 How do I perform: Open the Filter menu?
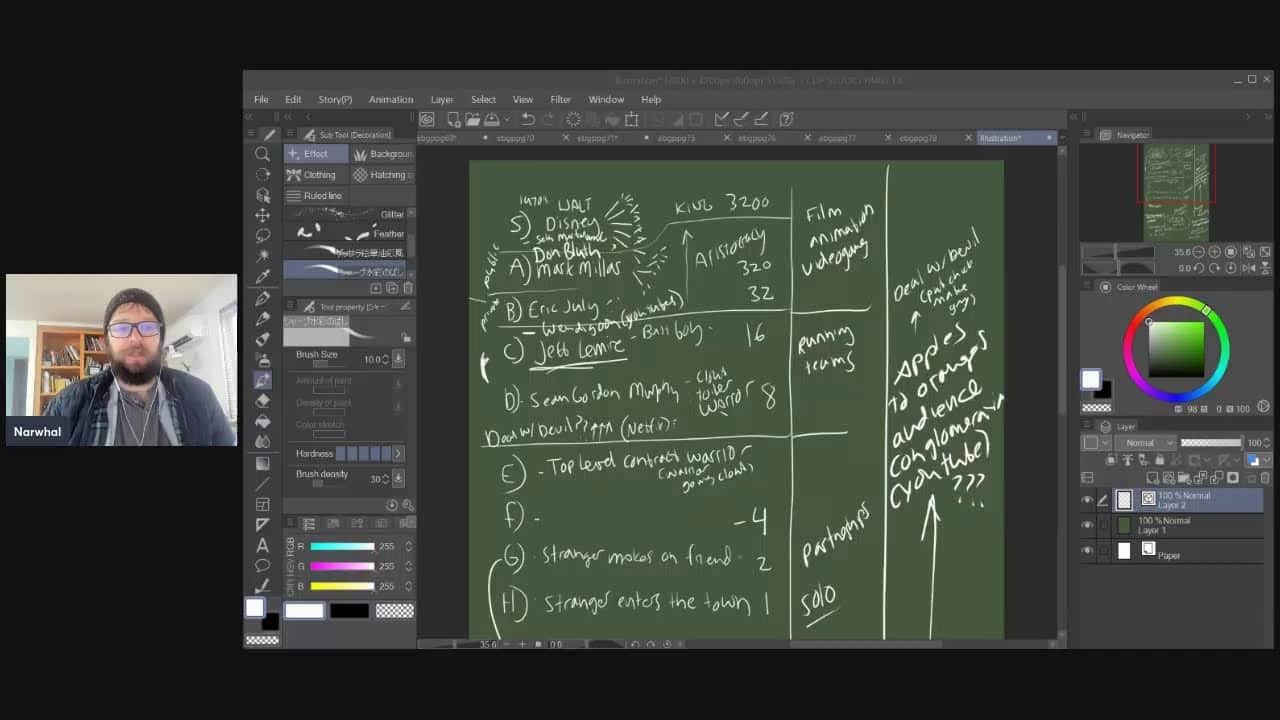560,100
